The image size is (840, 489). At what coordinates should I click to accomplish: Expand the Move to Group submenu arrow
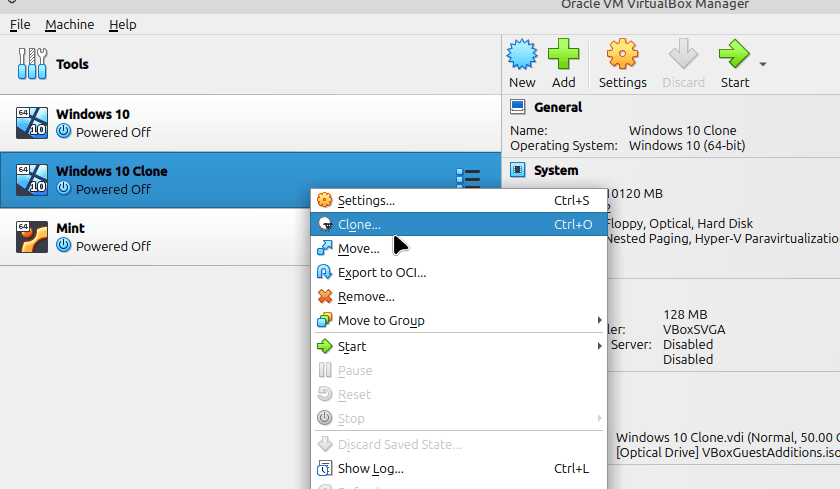tap(599, 320)
